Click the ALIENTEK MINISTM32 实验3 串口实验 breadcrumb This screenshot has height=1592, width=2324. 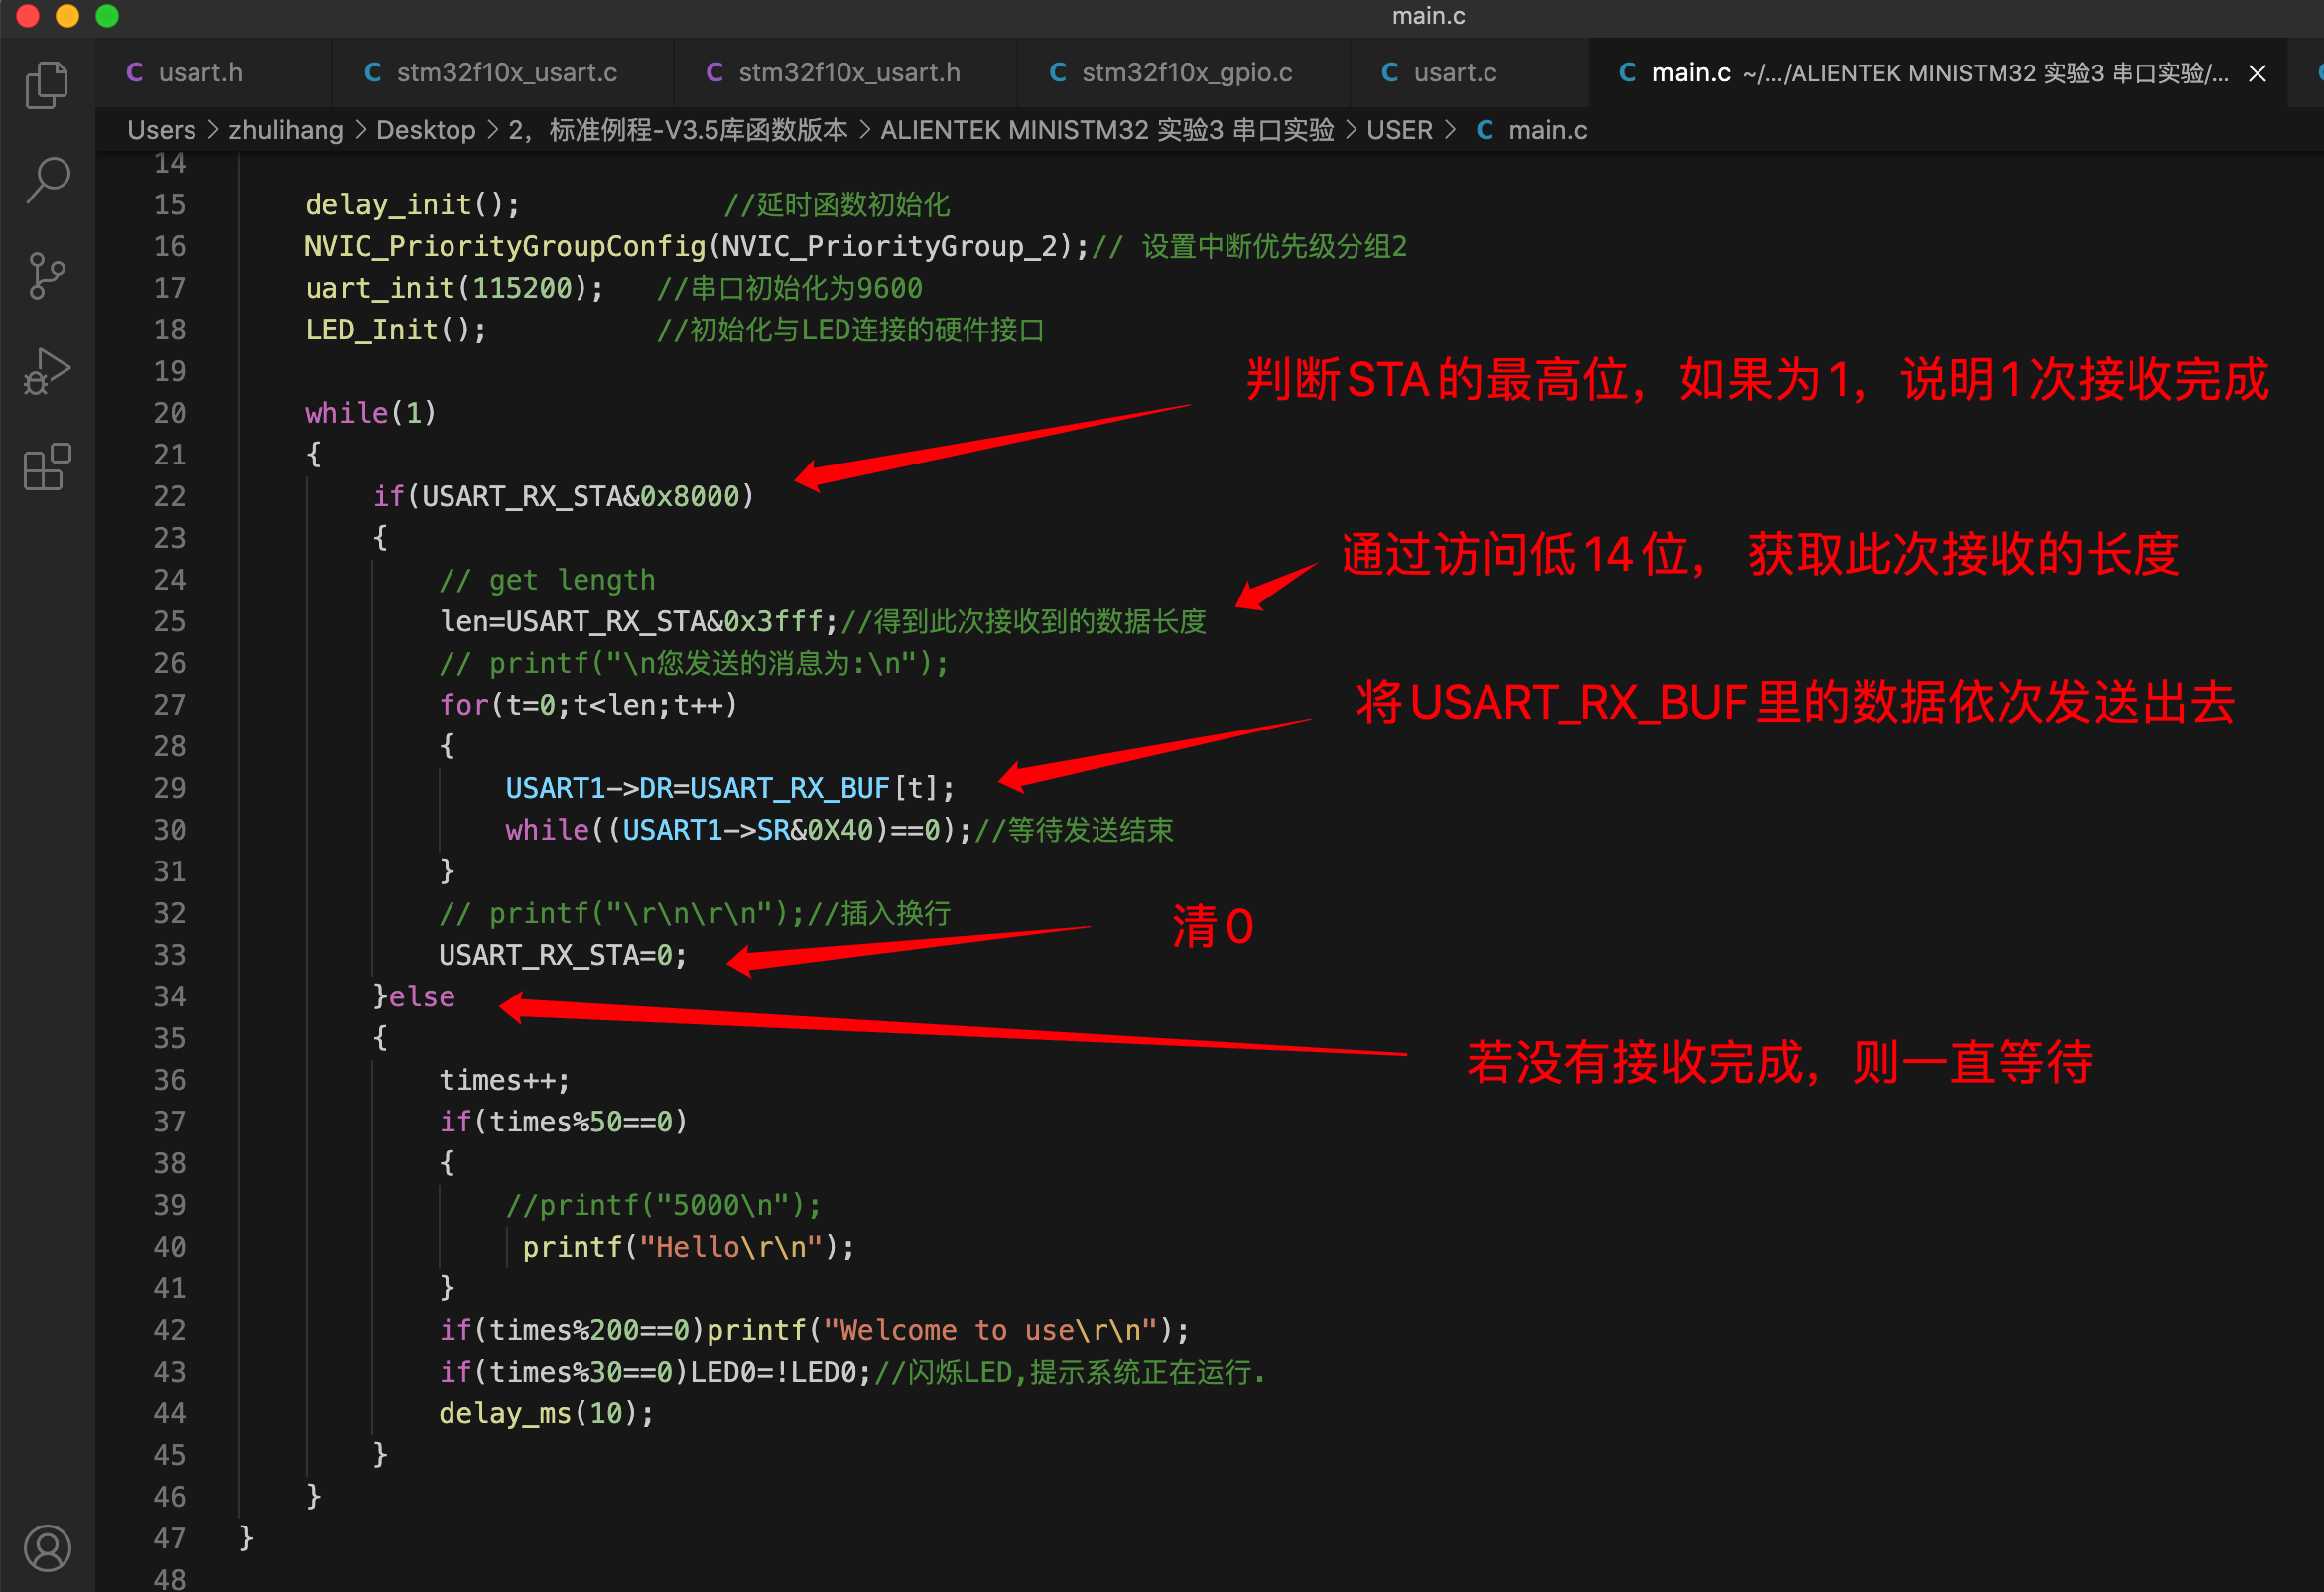point(1107,130)
